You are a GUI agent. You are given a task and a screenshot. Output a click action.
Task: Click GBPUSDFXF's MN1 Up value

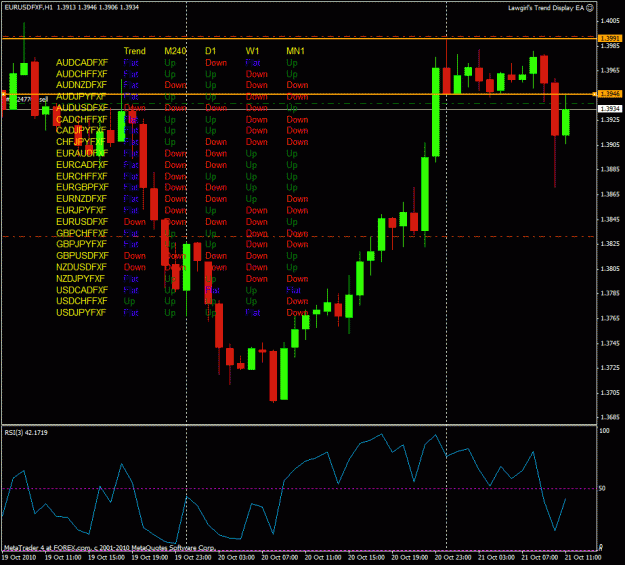pyautogui.click(x=292, y=256)
